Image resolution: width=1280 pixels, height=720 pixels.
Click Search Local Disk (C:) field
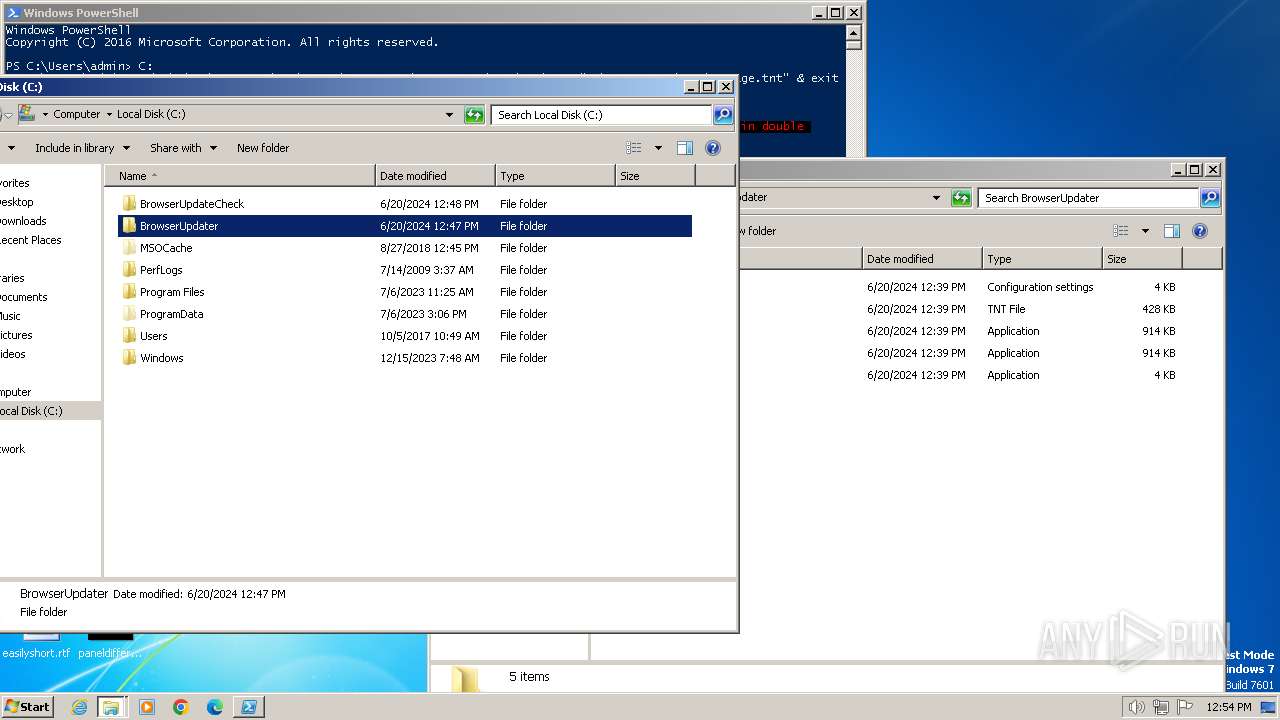click(x=601, y=115)
